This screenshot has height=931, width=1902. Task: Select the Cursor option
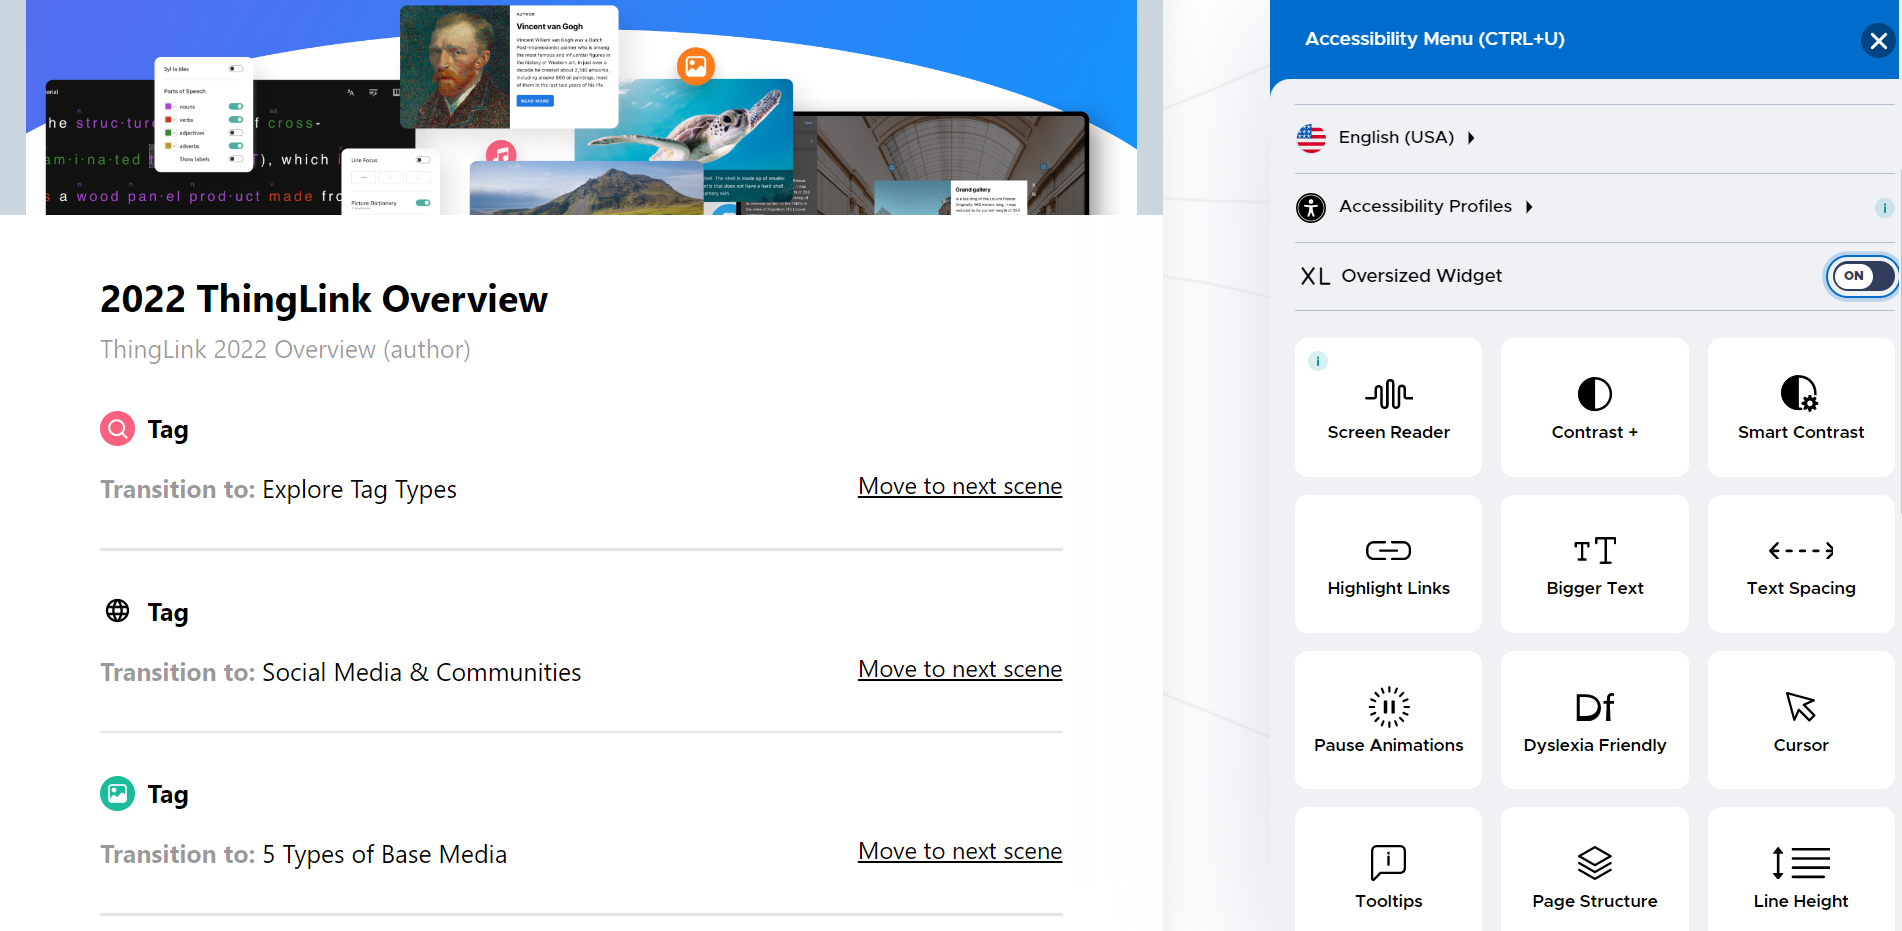(1801, 720)
